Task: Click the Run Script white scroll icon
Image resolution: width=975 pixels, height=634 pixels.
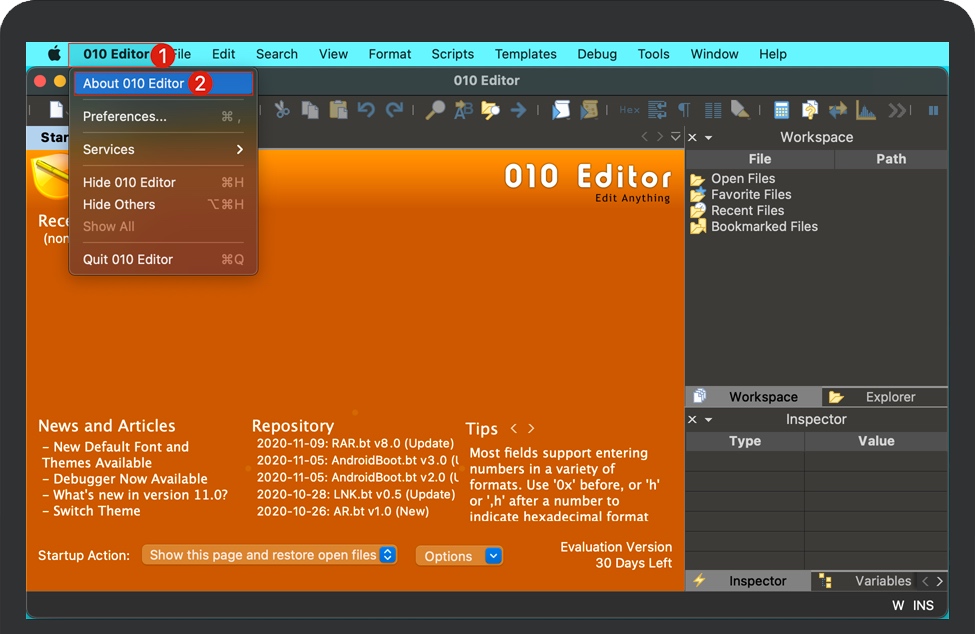Action: point(561,110)
